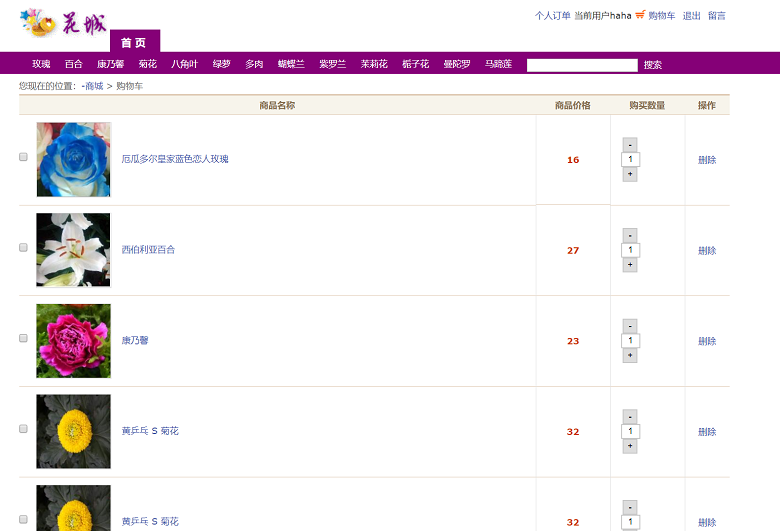Click the price 27 of 西伯利亚百合

573,250
